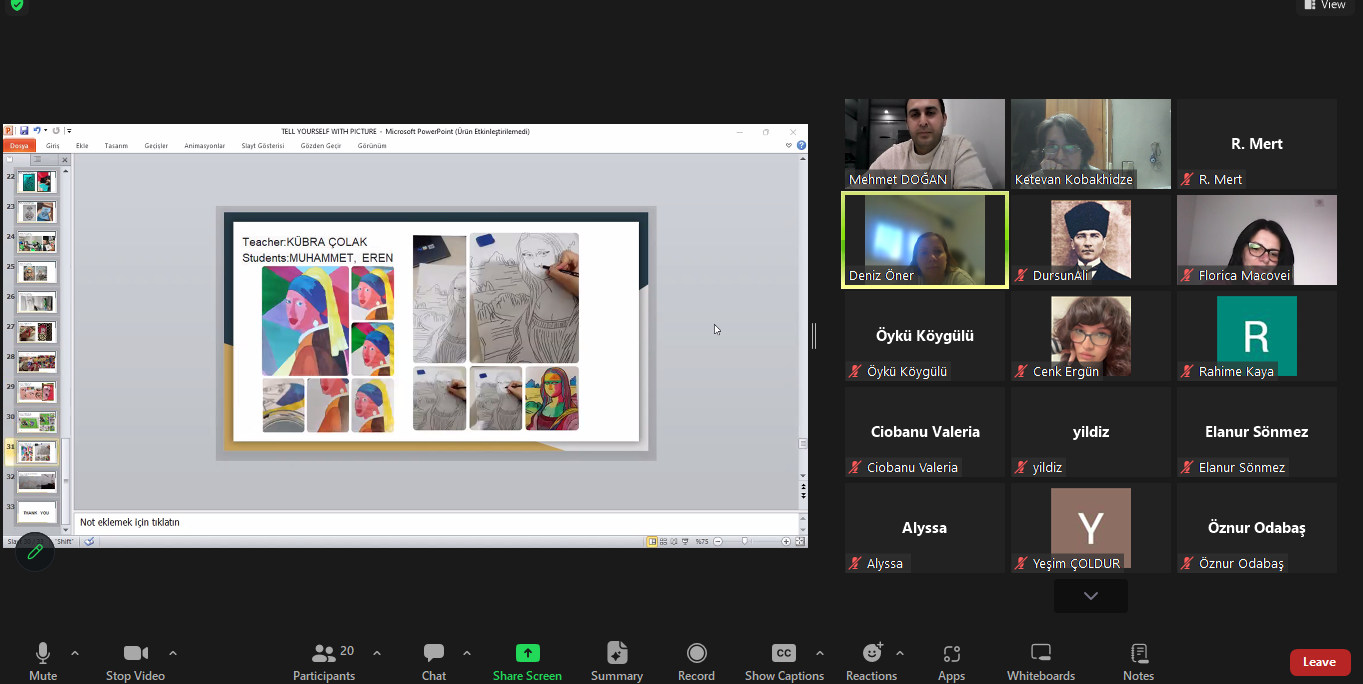The width and height of the screenshot is (1363, 684).
Task: Click the green encryption shield icon
Action: click(16, 4)
